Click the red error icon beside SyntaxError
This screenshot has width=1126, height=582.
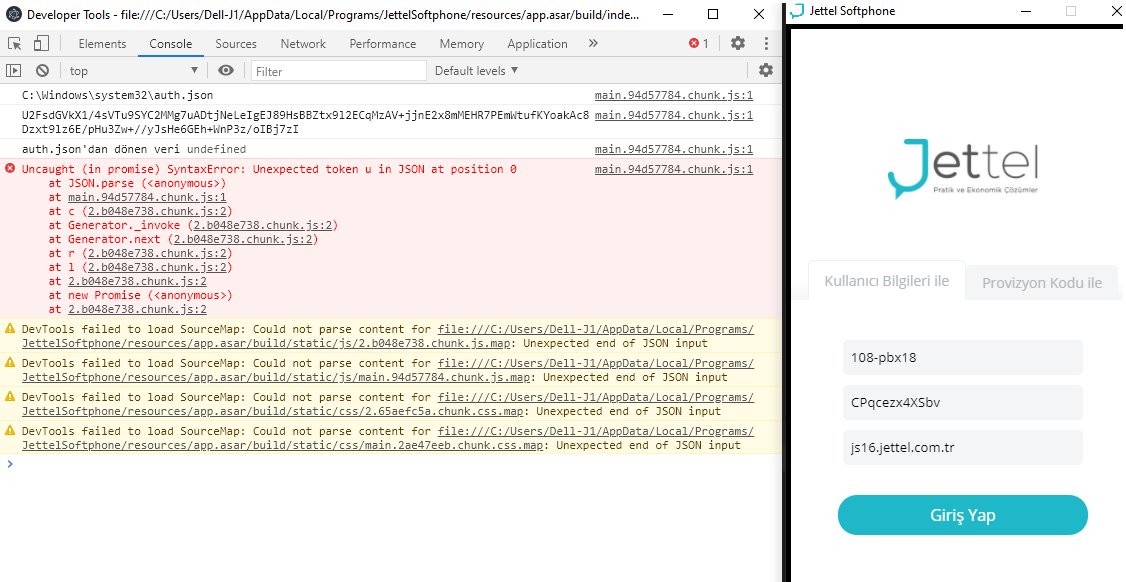(10, 168)
